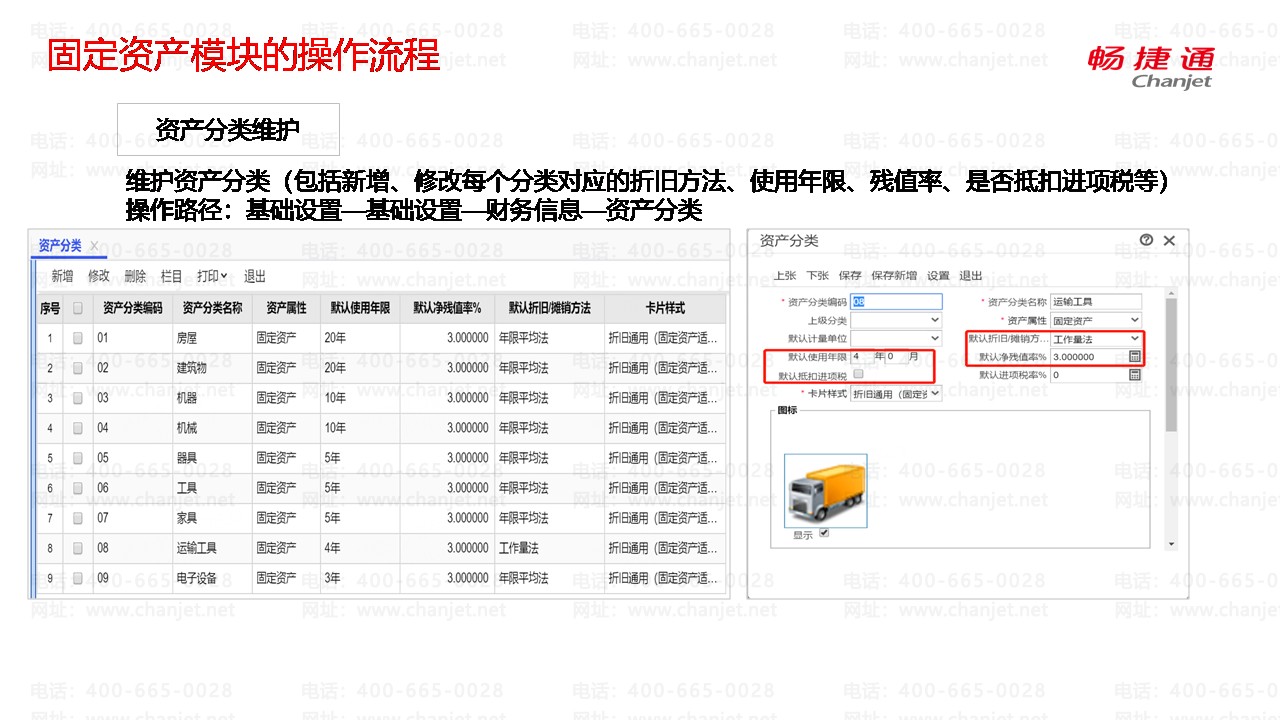The width and height of the screenshot is (1280, 720).
Task: Expand the 上级分类 dropdown
Action: [896, 320]
